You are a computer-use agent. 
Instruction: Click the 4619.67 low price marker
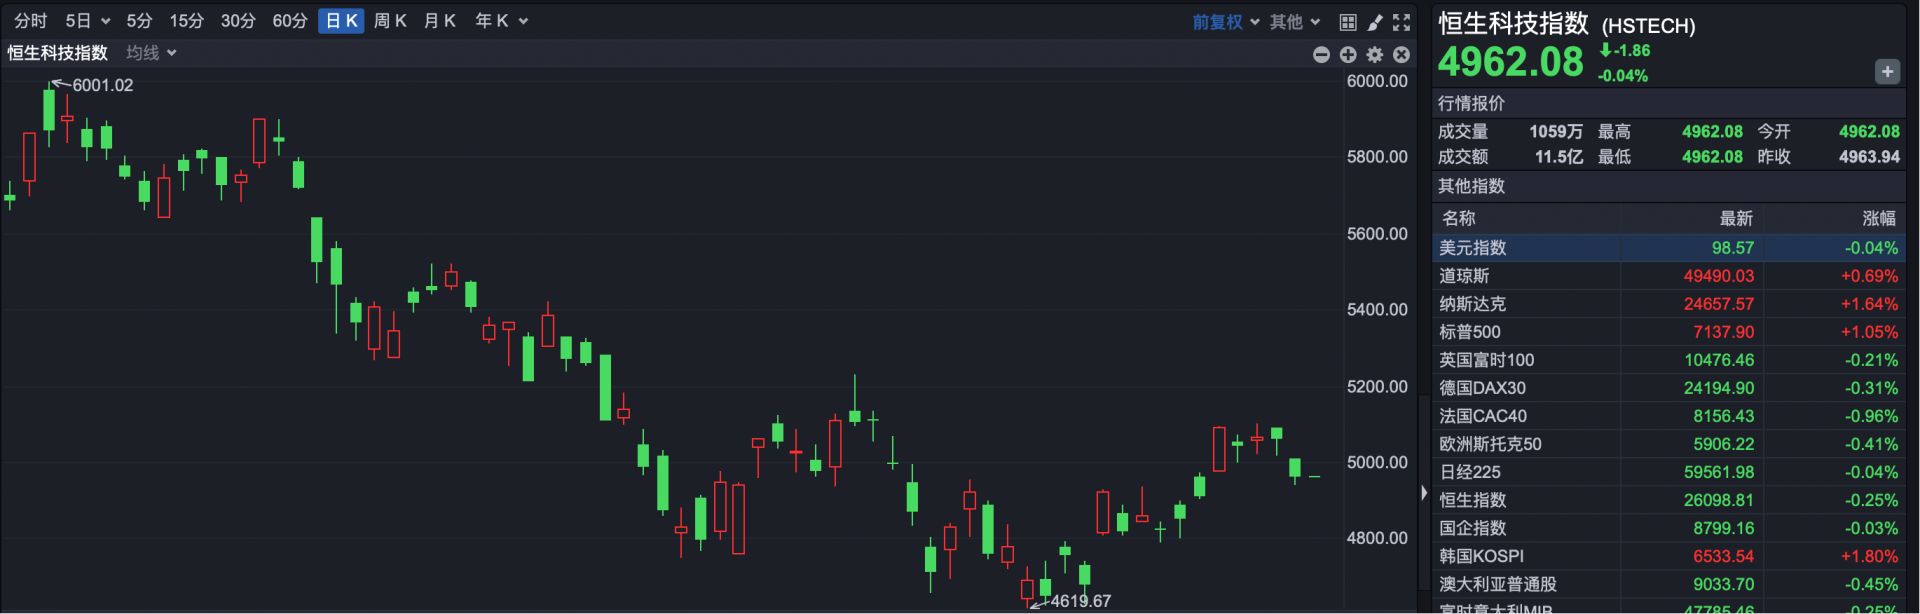point(1081,601)
